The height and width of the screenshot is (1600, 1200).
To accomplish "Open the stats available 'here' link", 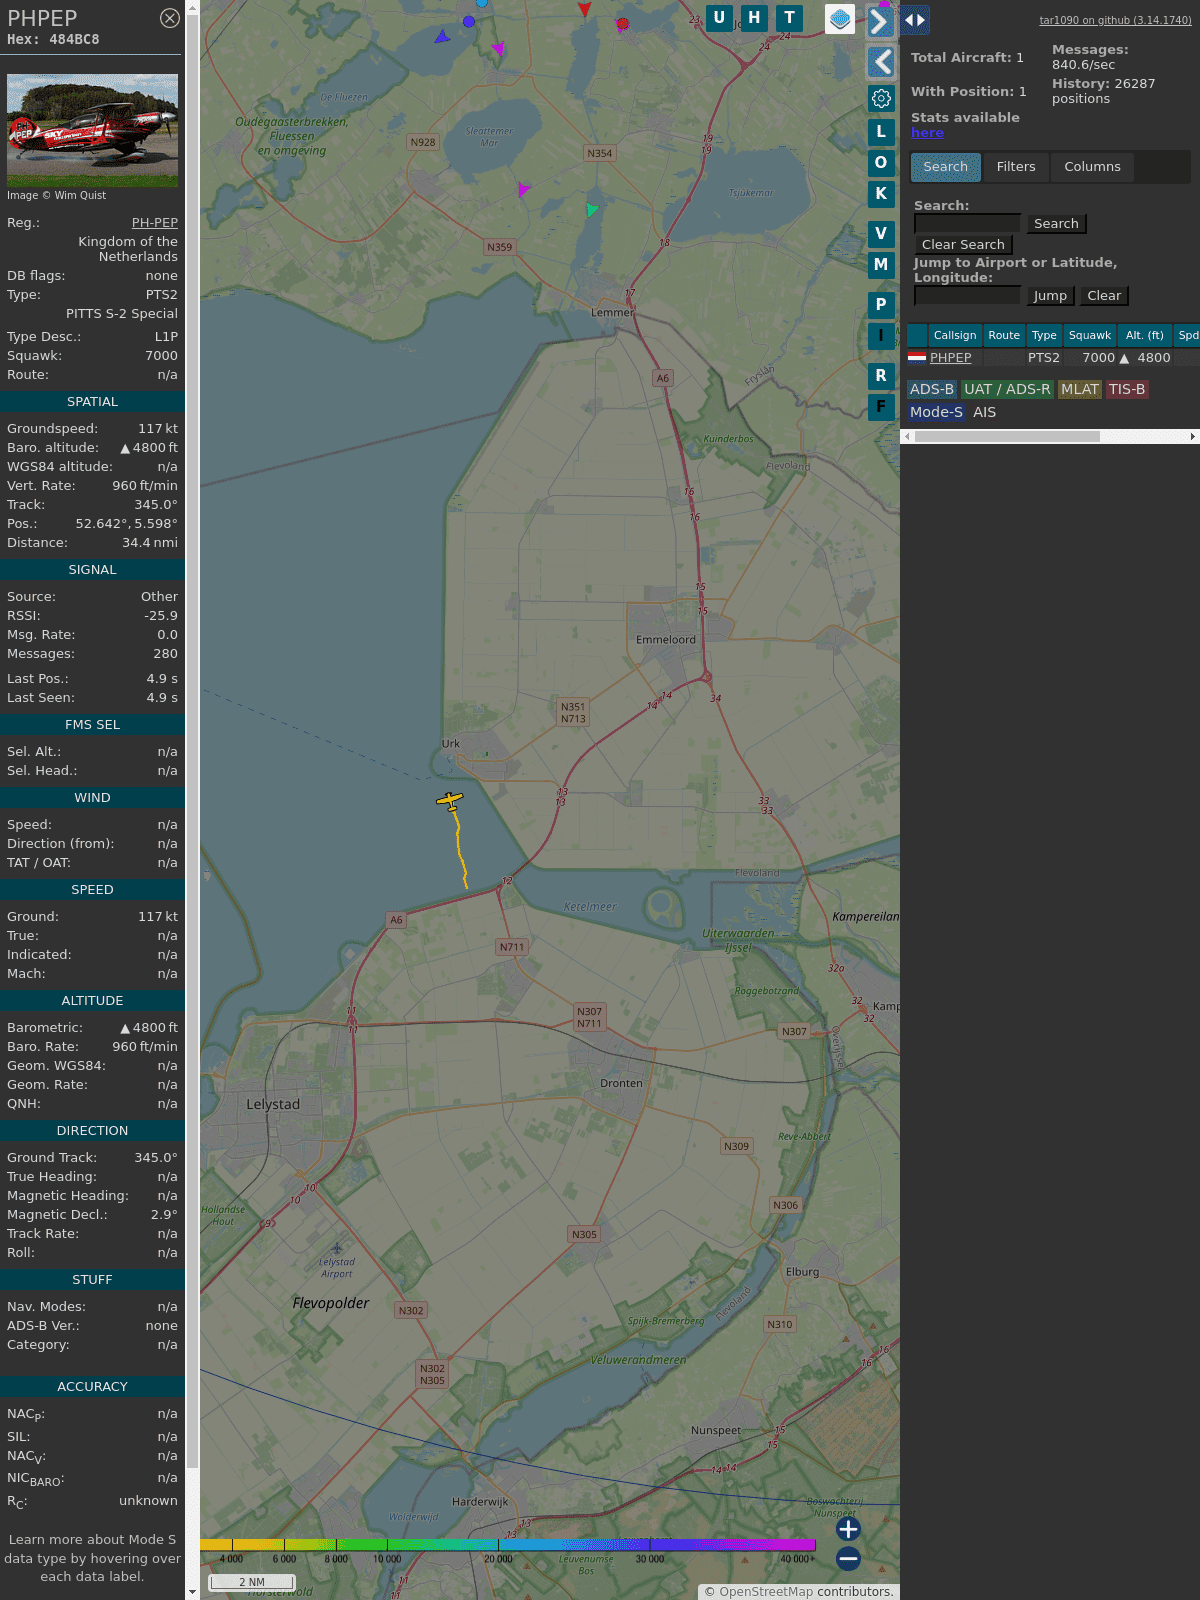I will pyautogui.click(x=927, y=133).
